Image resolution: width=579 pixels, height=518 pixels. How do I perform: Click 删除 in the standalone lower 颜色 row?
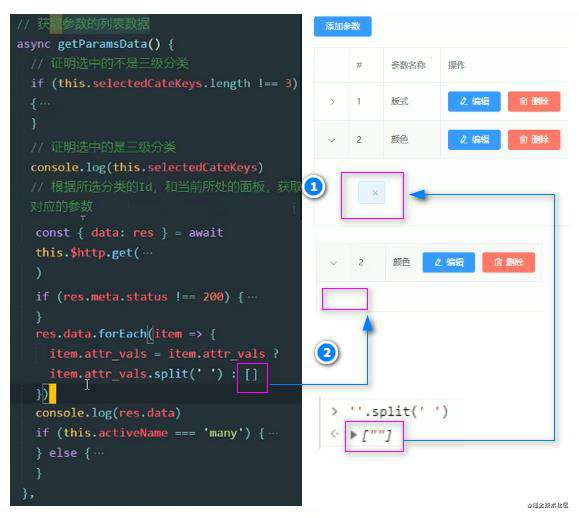coord(508,263)
